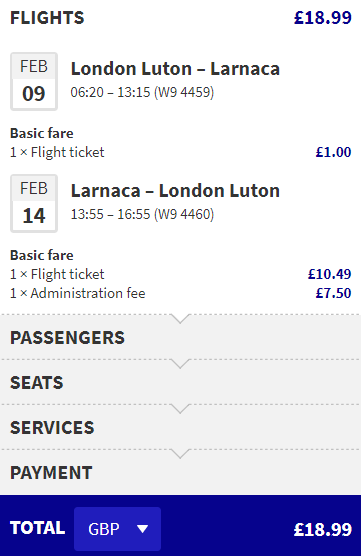The width and height of the screenshot is (361, 556).
Task: Click the W9 4460 flight time details
Action: tap(142, 215)
